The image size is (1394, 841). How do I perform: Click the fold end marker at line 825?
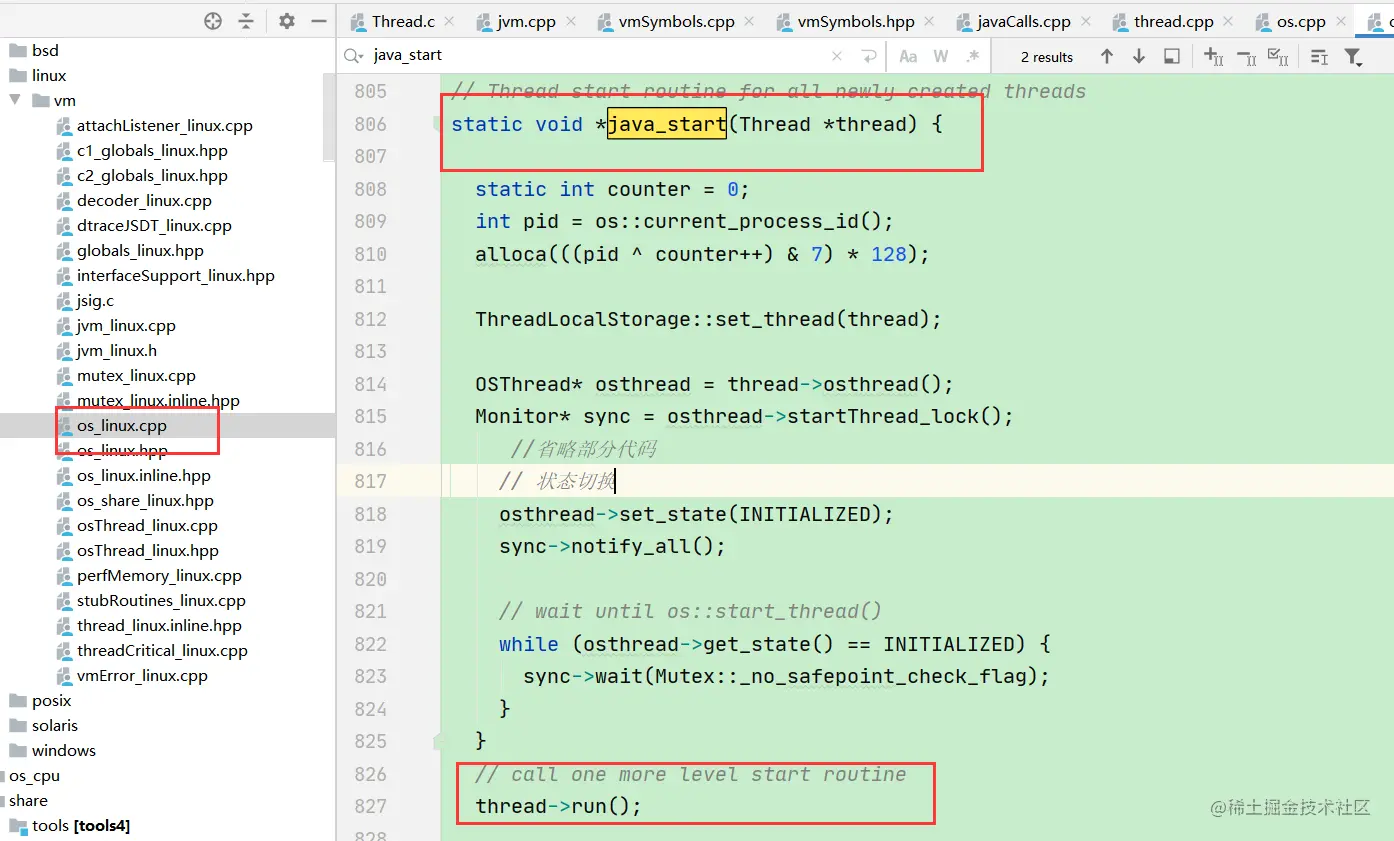click(436, 741)
